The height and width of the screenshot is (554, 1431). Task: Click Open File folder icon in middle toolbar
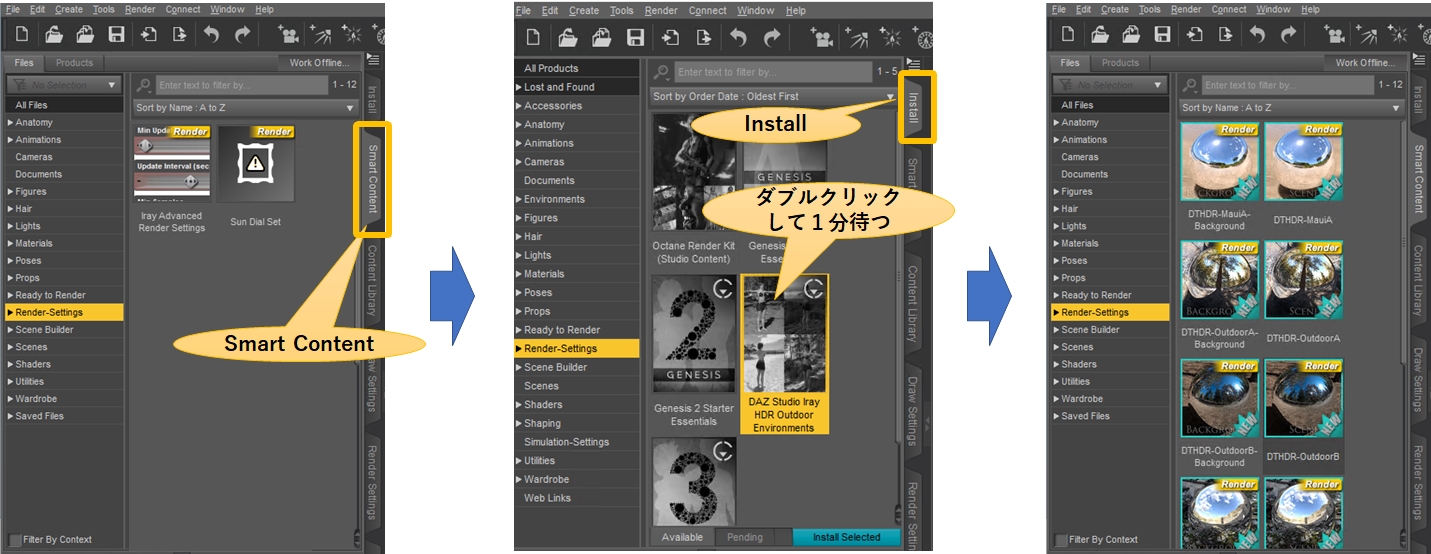568,38
